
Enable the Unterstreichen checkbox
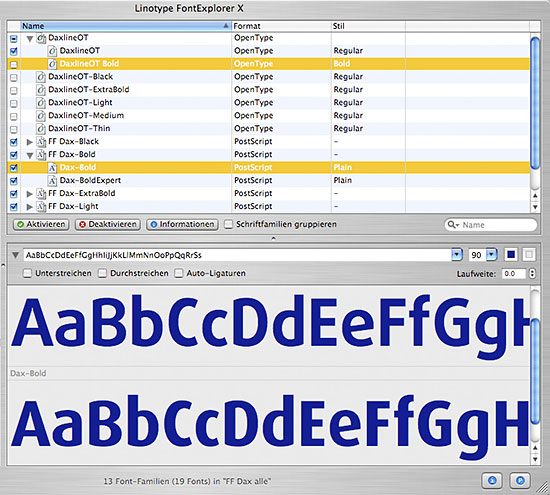click(27, 273)
